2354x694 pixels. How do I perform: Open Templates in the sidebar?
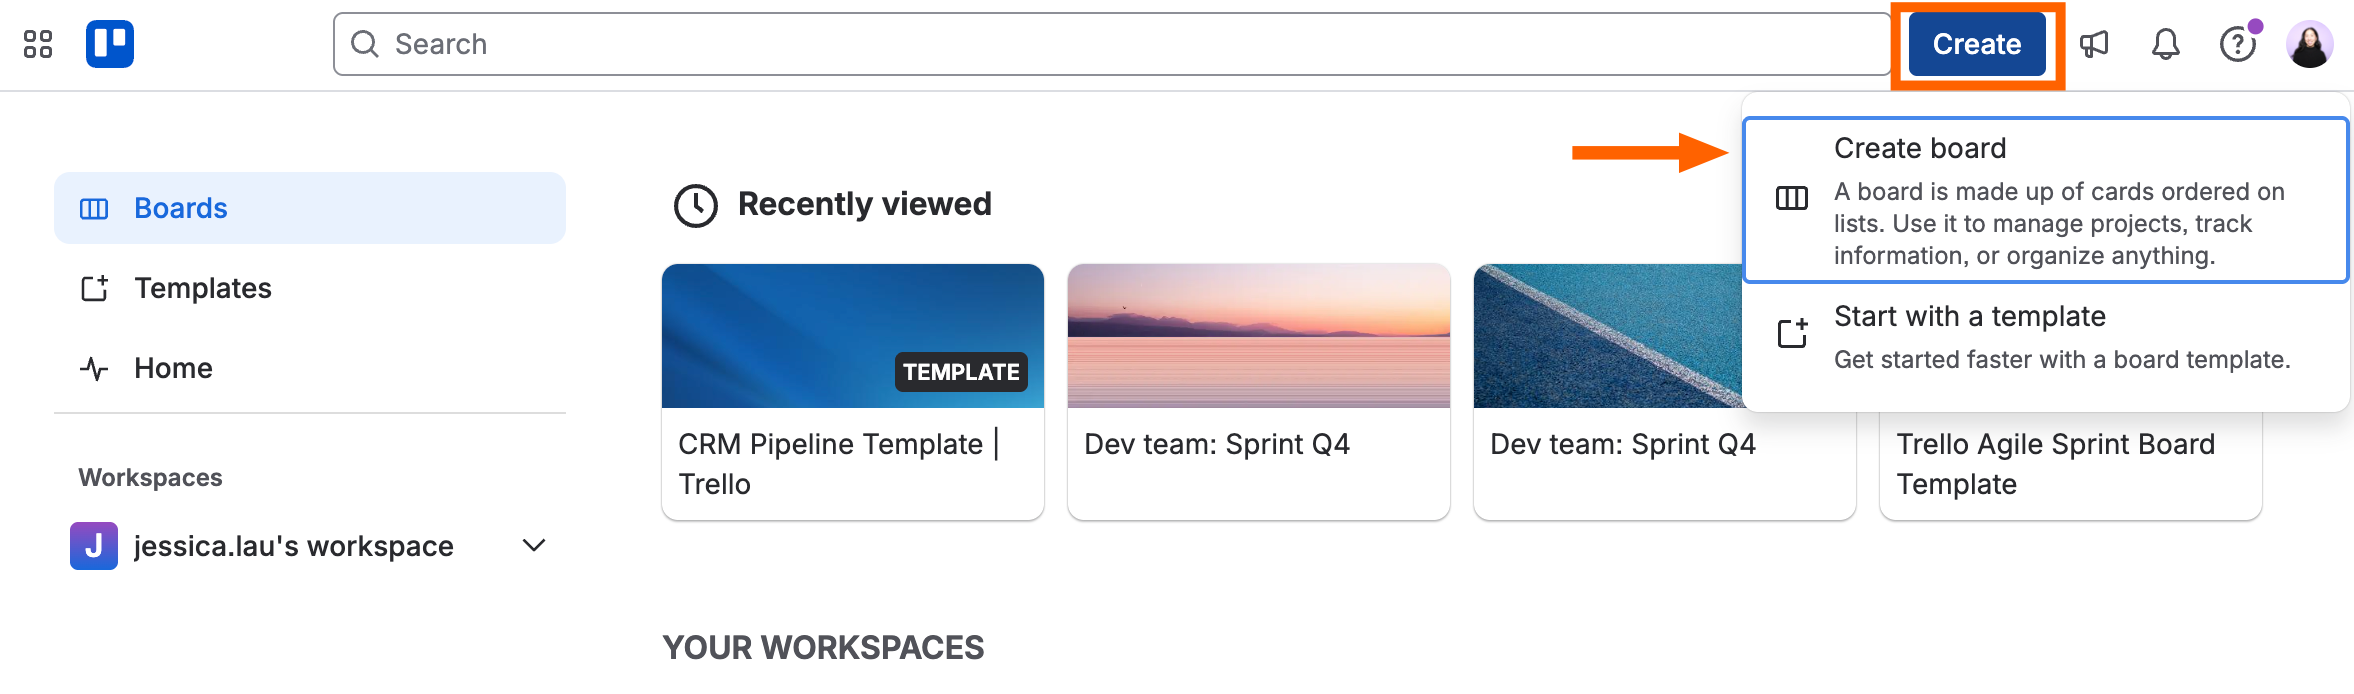310,288
